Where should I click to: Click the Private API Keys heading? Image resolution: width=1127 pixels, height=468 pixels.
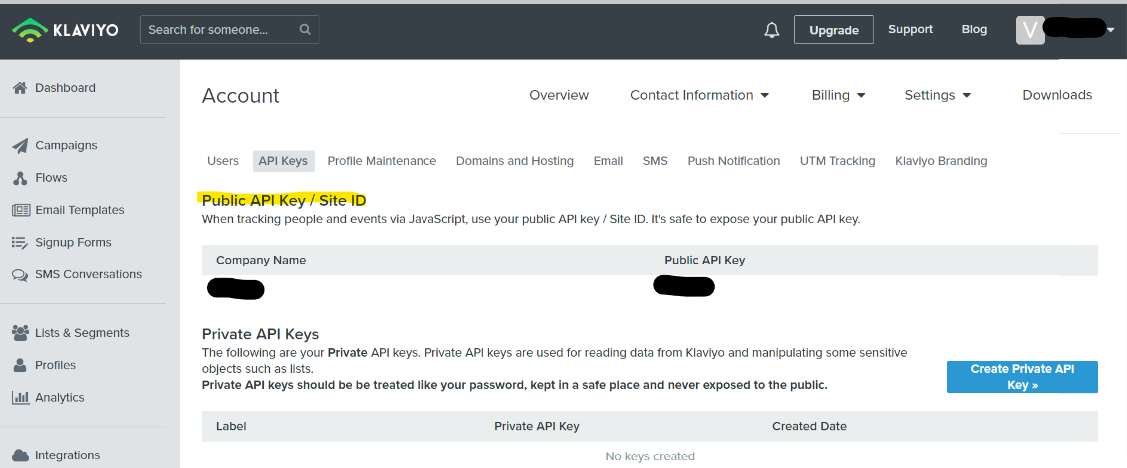[260, 334]
